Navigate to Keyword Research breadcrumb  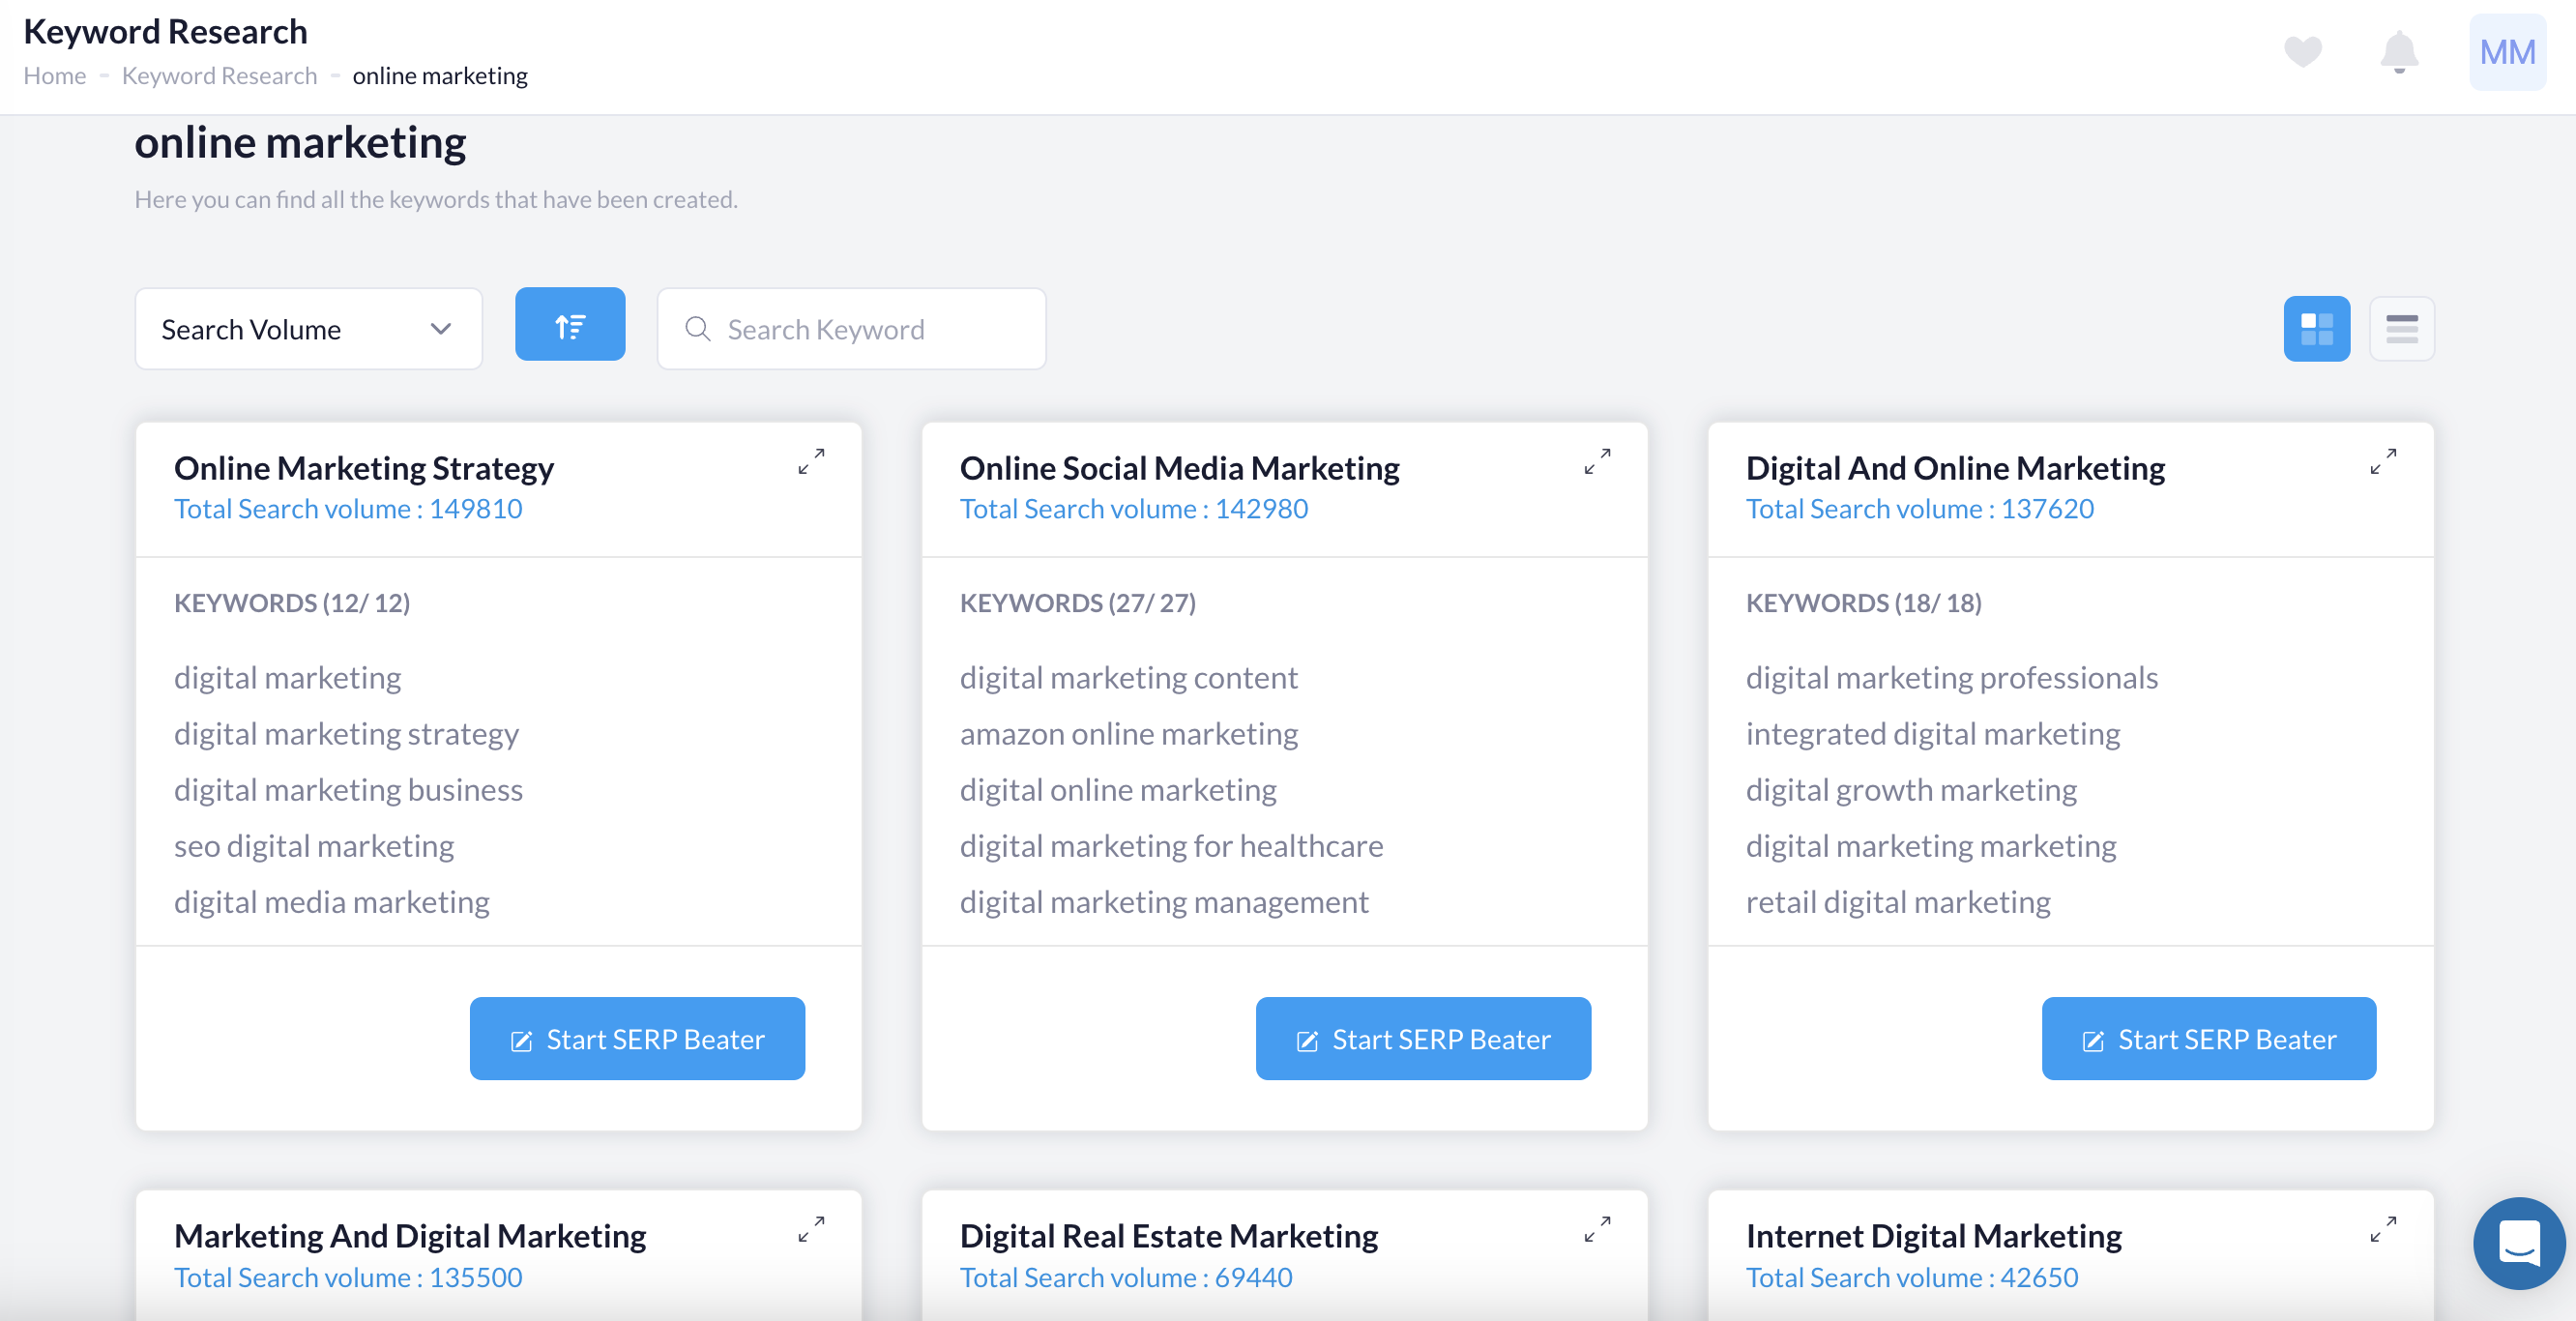[x=219, y=76]
